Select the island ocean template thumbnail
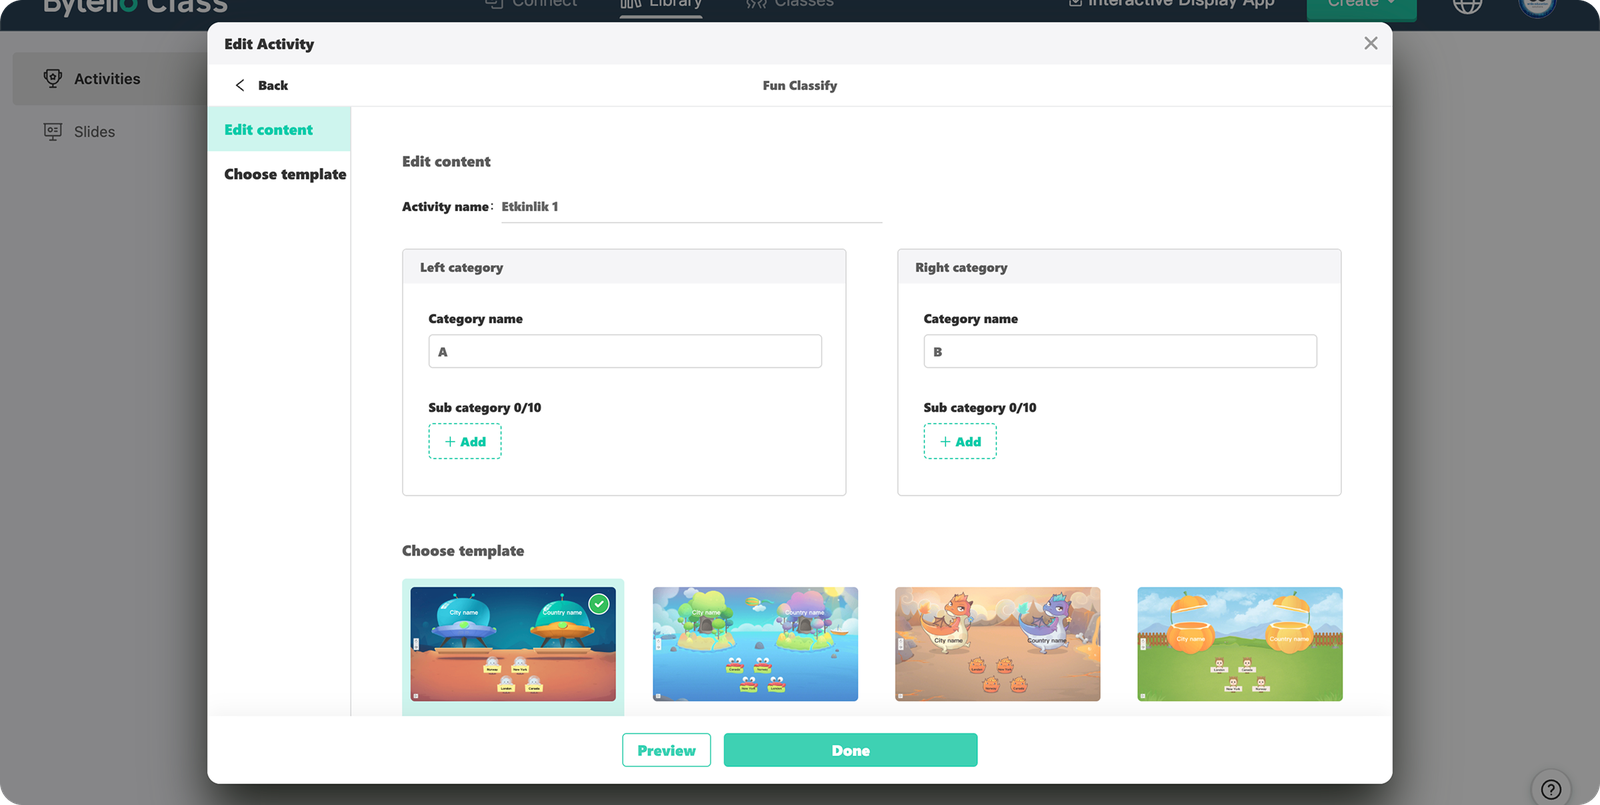1600x805 pixels. tap(755, 644)
